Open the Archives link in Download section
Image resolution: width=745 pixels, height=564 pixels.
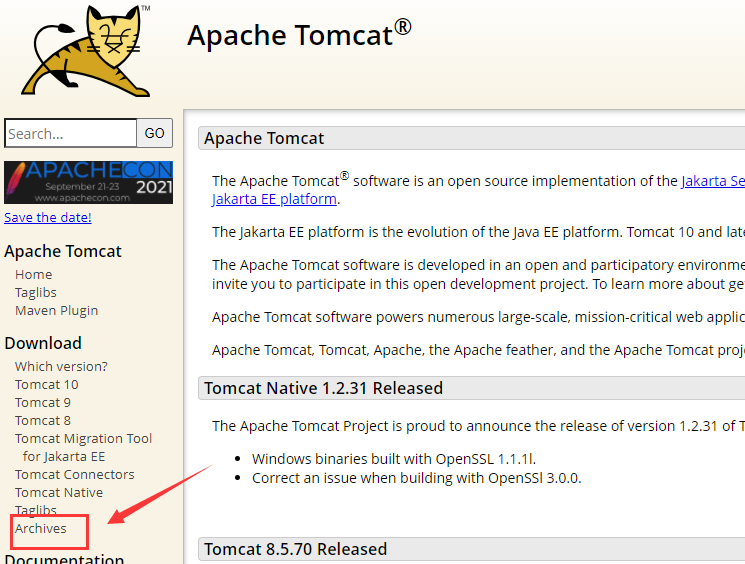[40, 528]
